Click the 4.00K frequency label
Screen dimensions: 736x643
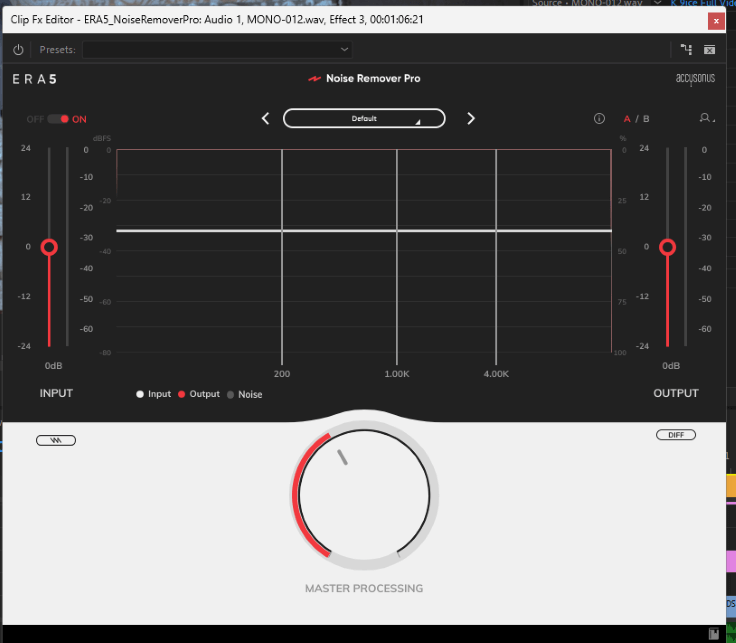pos(496,374)
